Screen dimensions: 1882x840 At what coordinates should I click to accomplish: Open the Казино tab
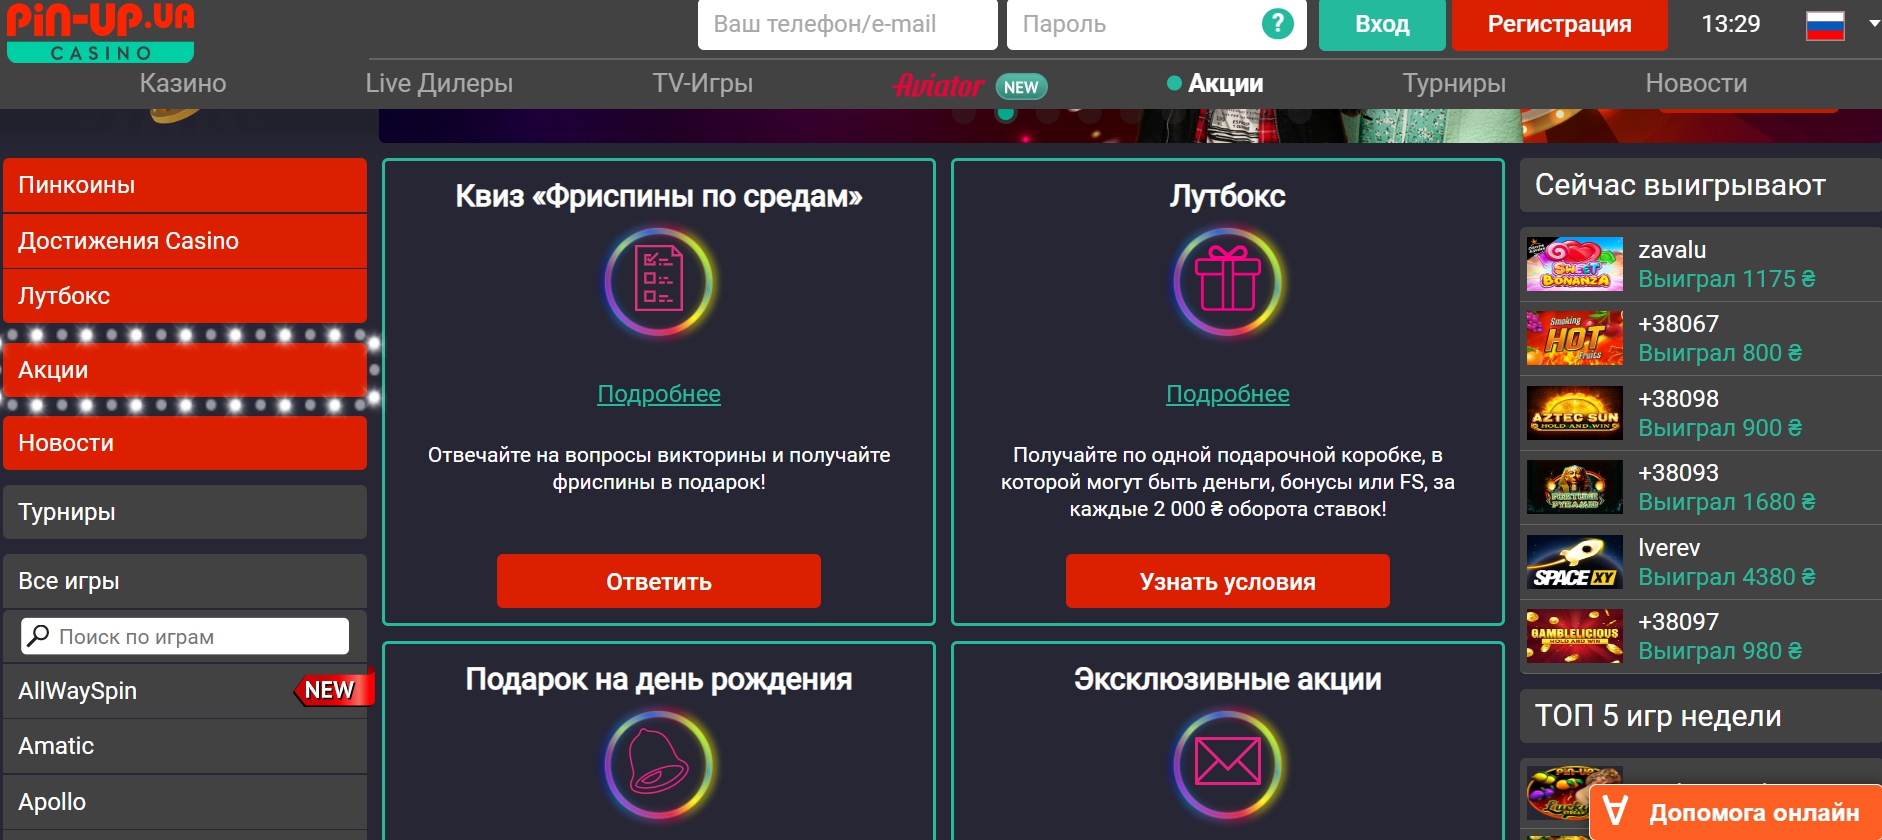click(x=183, y=83)
